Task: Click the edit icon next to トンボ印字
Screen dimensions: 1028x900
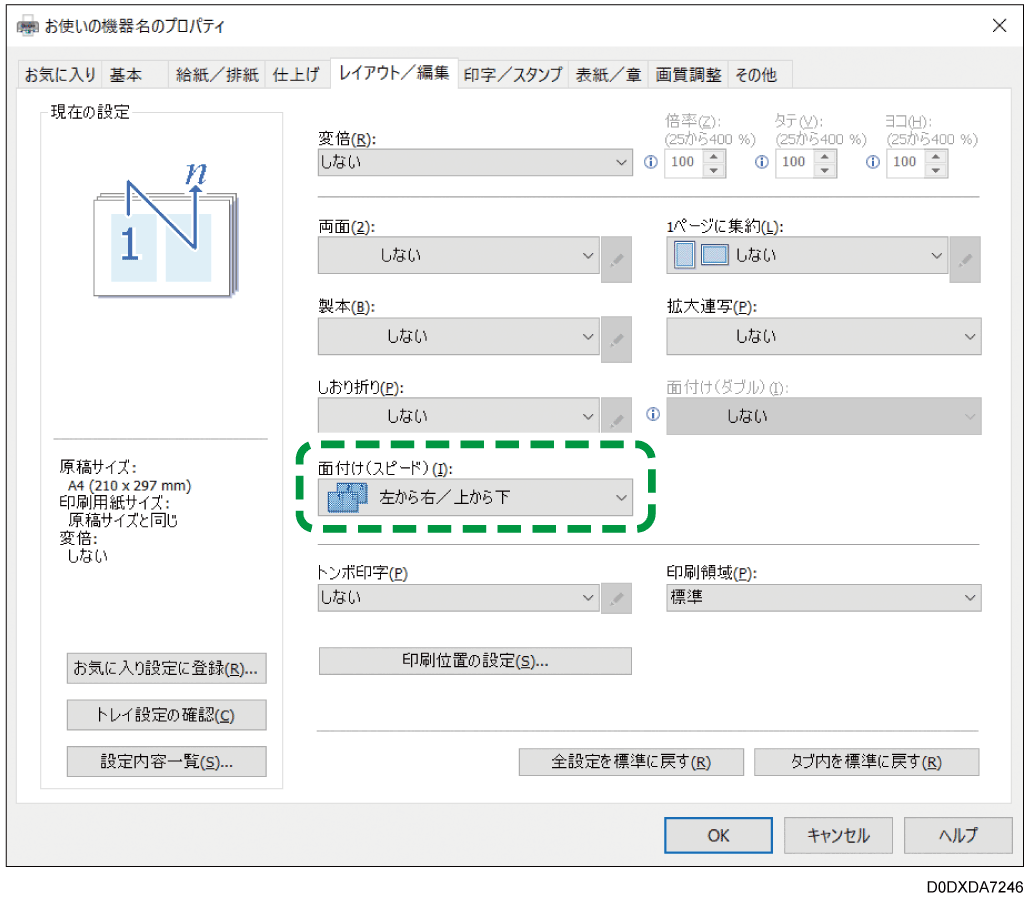Action: coord(616,597)
